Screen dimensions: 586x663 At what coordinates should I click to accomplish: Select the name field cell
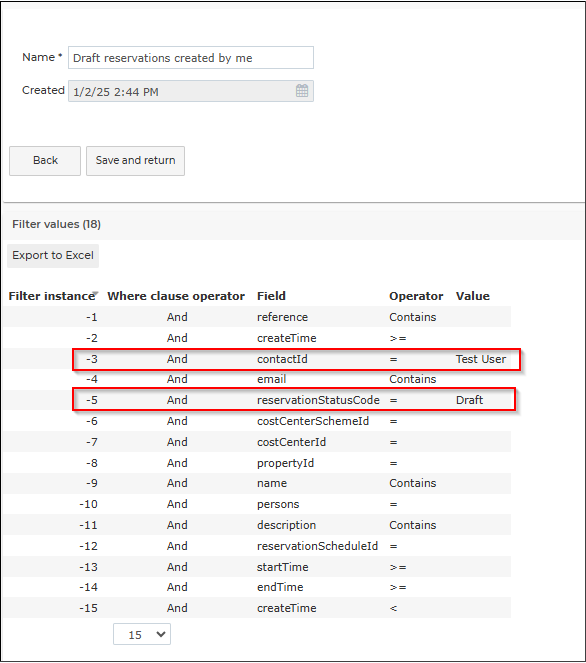[272, 483]
